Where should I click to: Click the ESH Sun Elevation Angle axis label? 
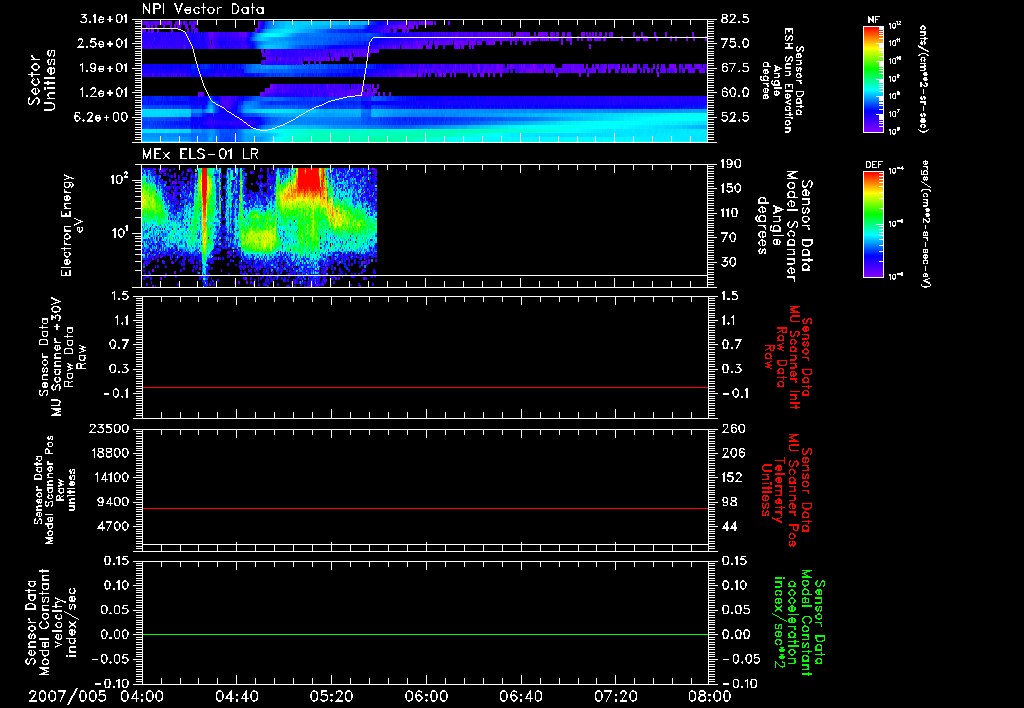(783, 80)
